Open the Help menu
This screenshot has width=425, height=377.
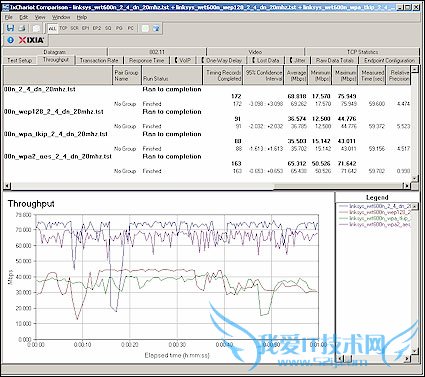82,17
